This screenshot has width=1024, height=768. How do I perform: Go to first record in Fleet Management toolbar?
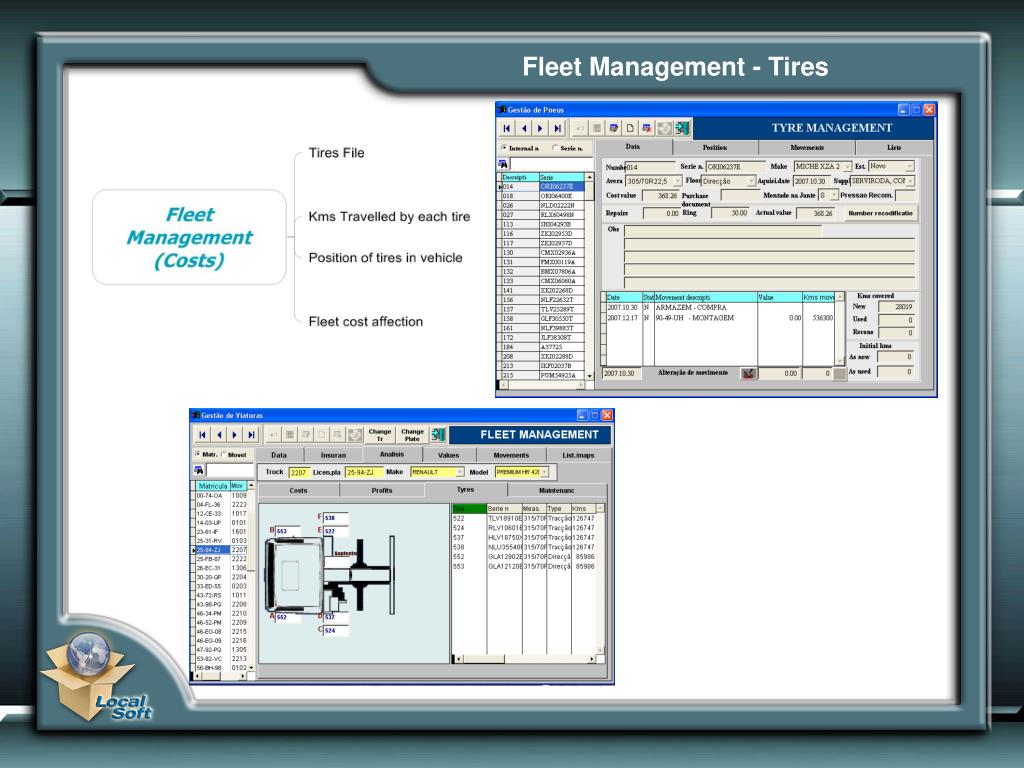(x=202, y=434)
